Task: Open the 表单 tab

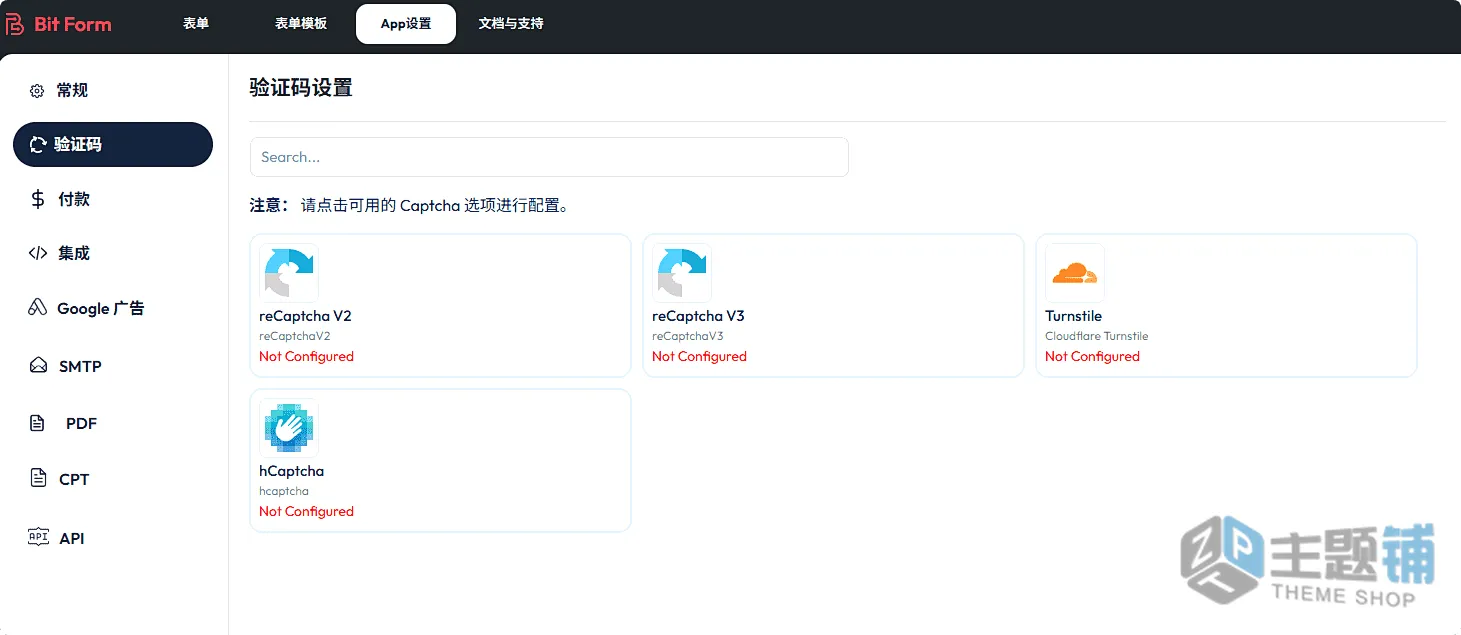Action: coord(196,23)
